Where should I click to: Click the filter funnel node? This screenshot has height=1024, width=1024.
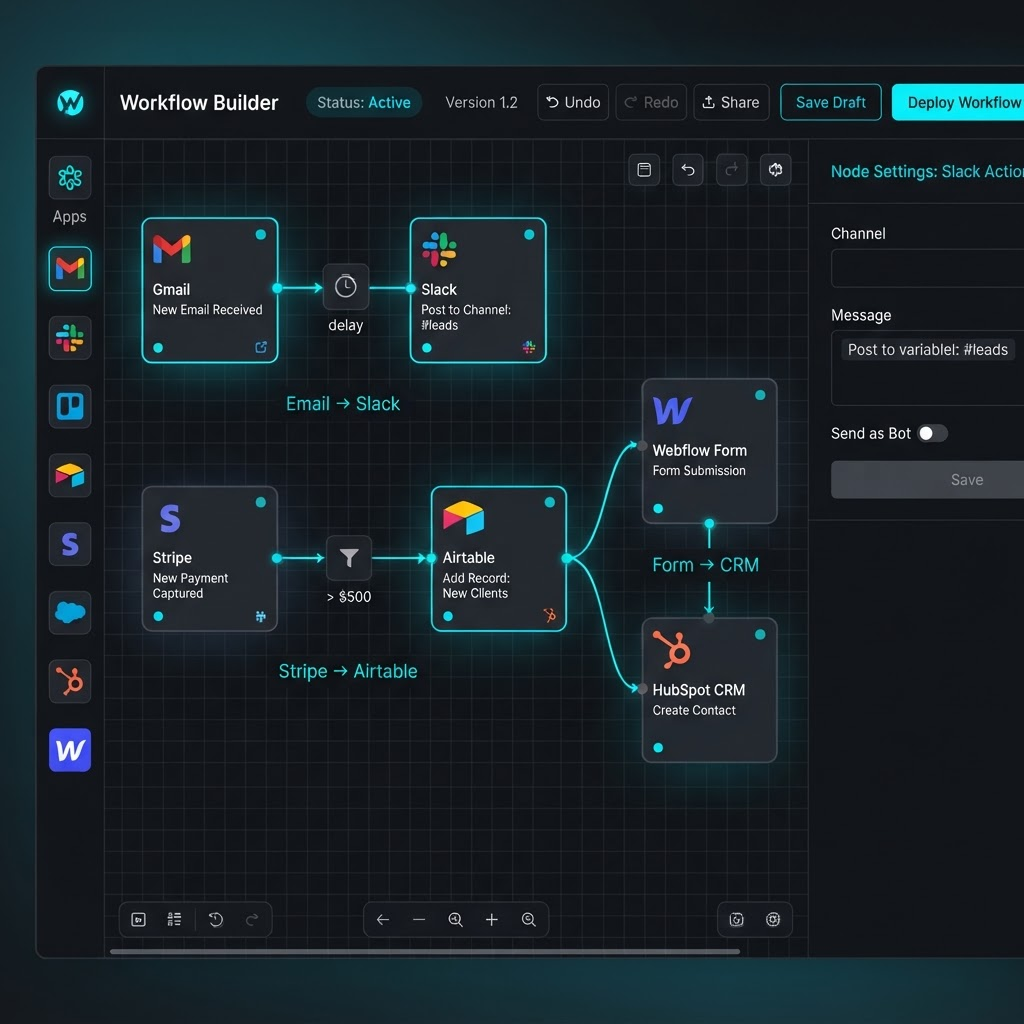349,558
